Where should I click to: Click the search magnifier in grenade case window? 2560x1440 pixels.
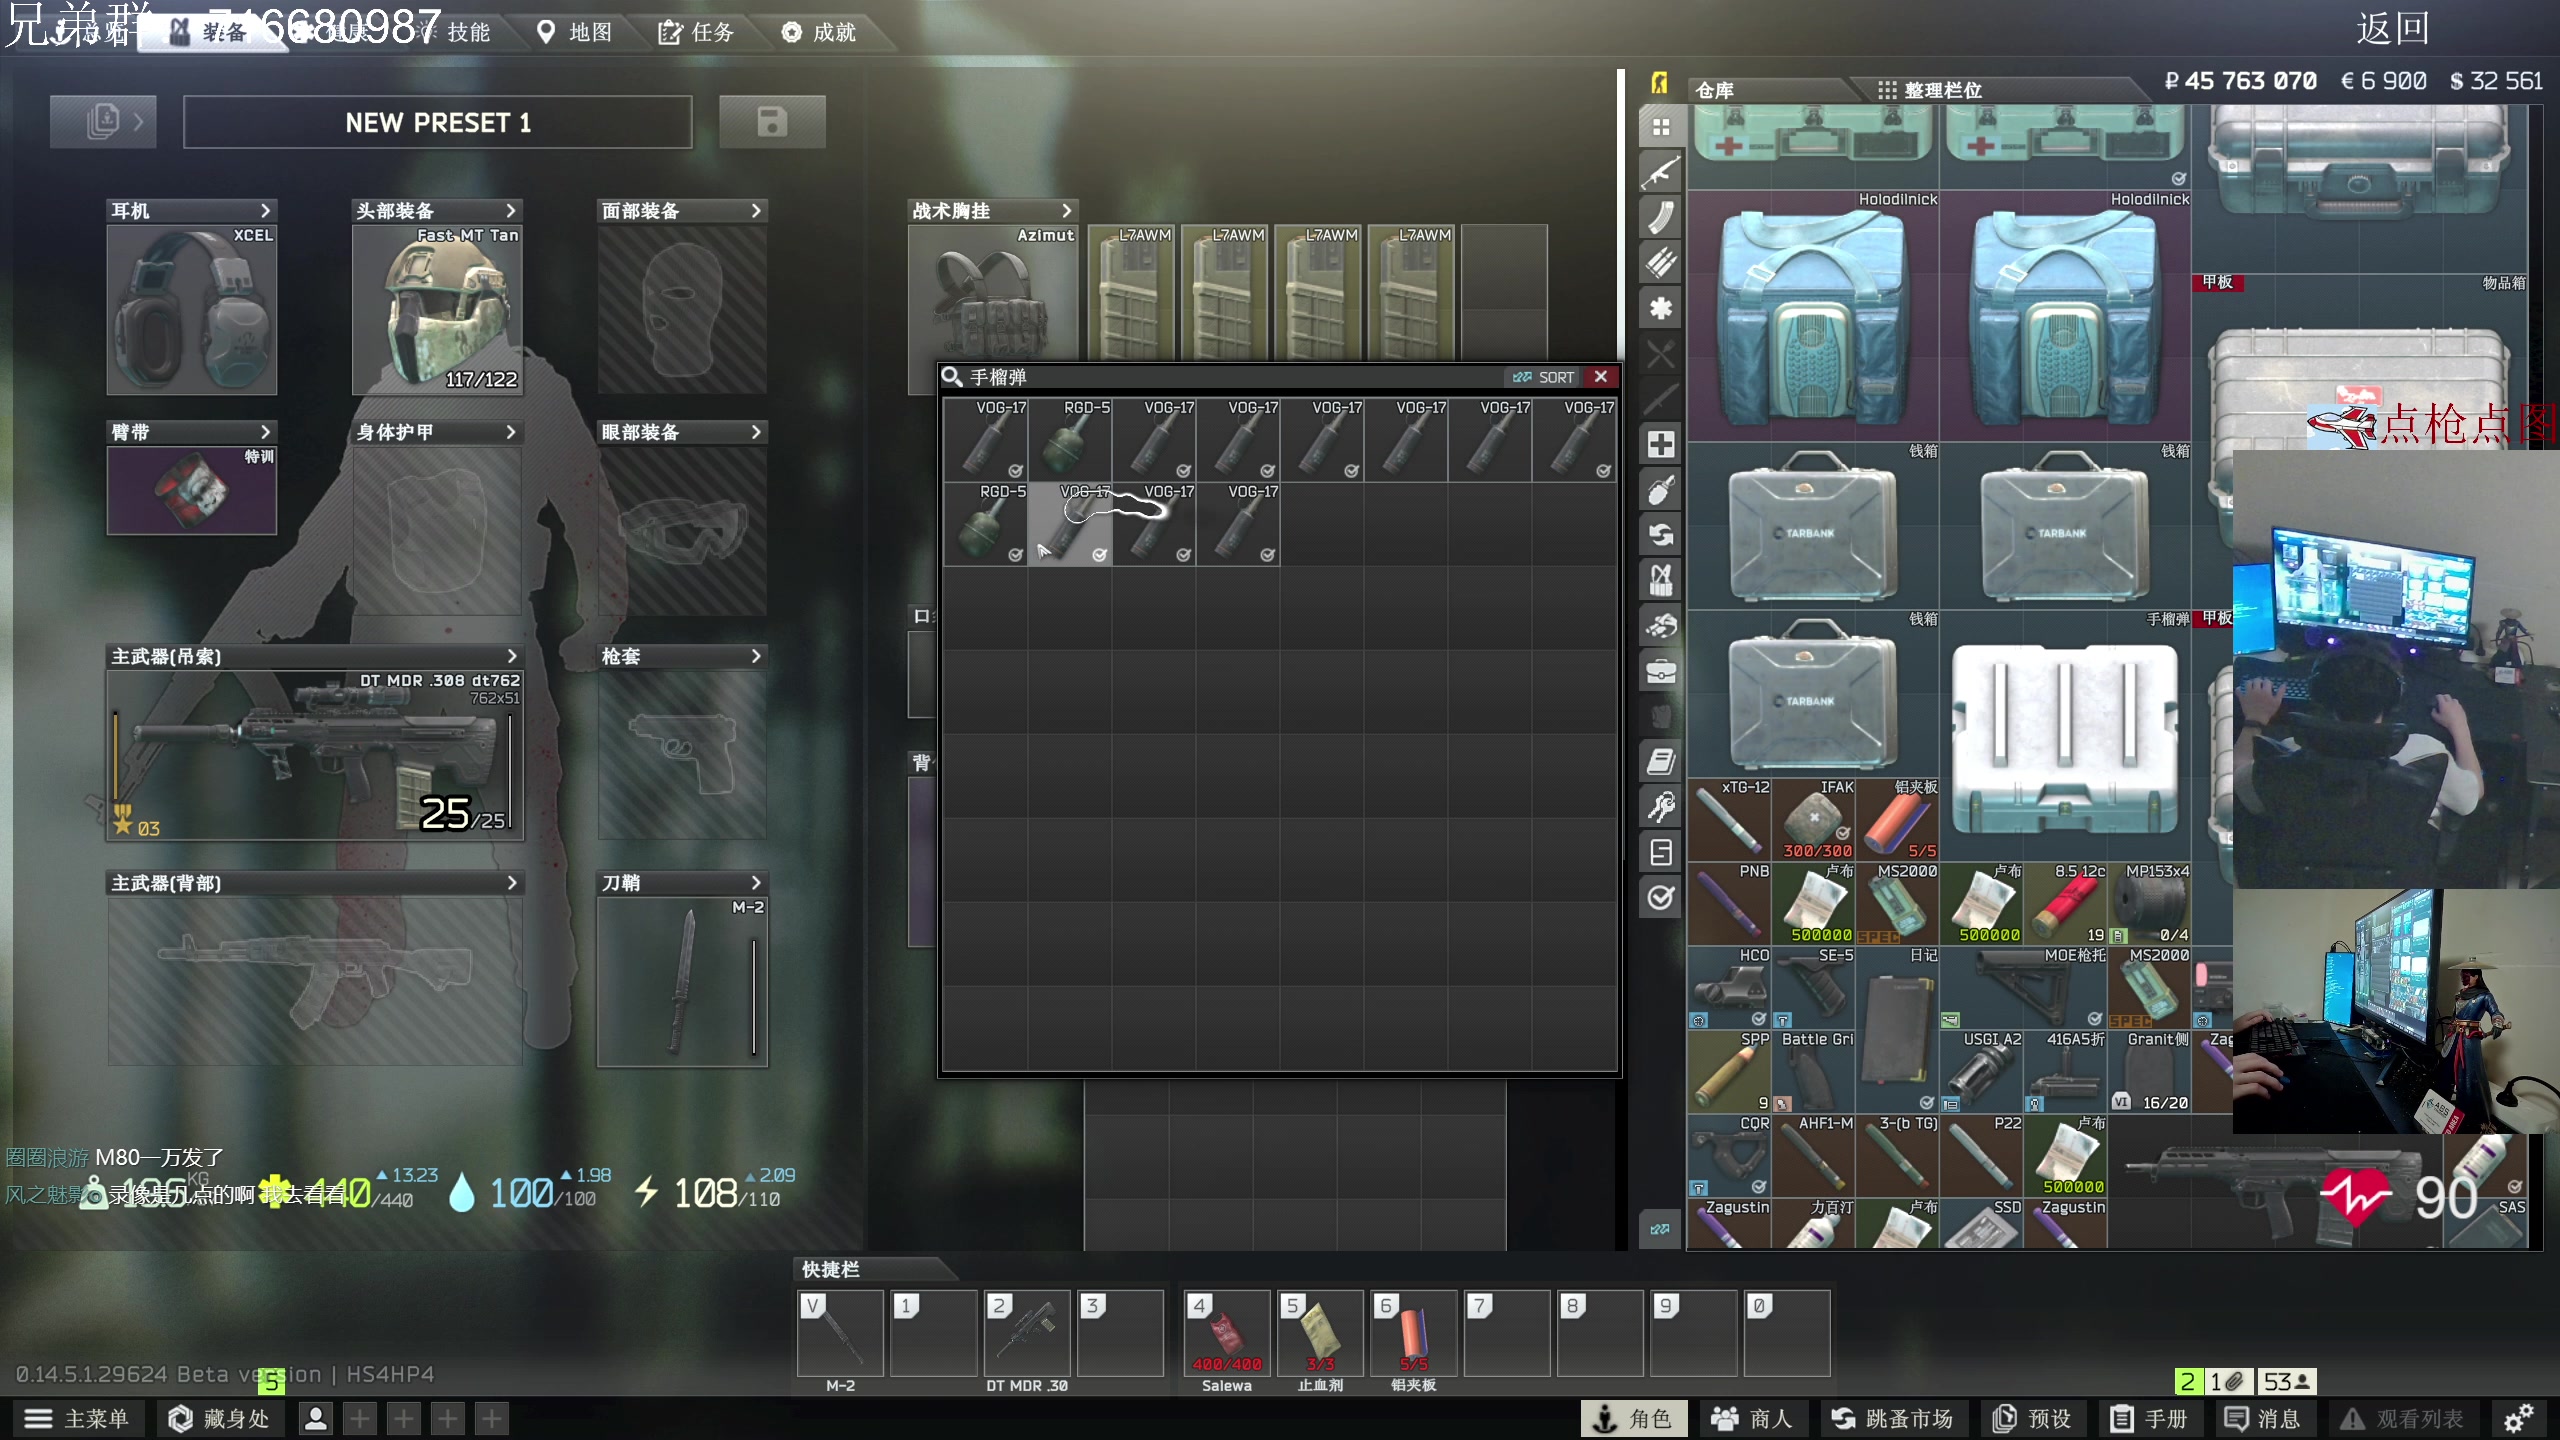952,377
